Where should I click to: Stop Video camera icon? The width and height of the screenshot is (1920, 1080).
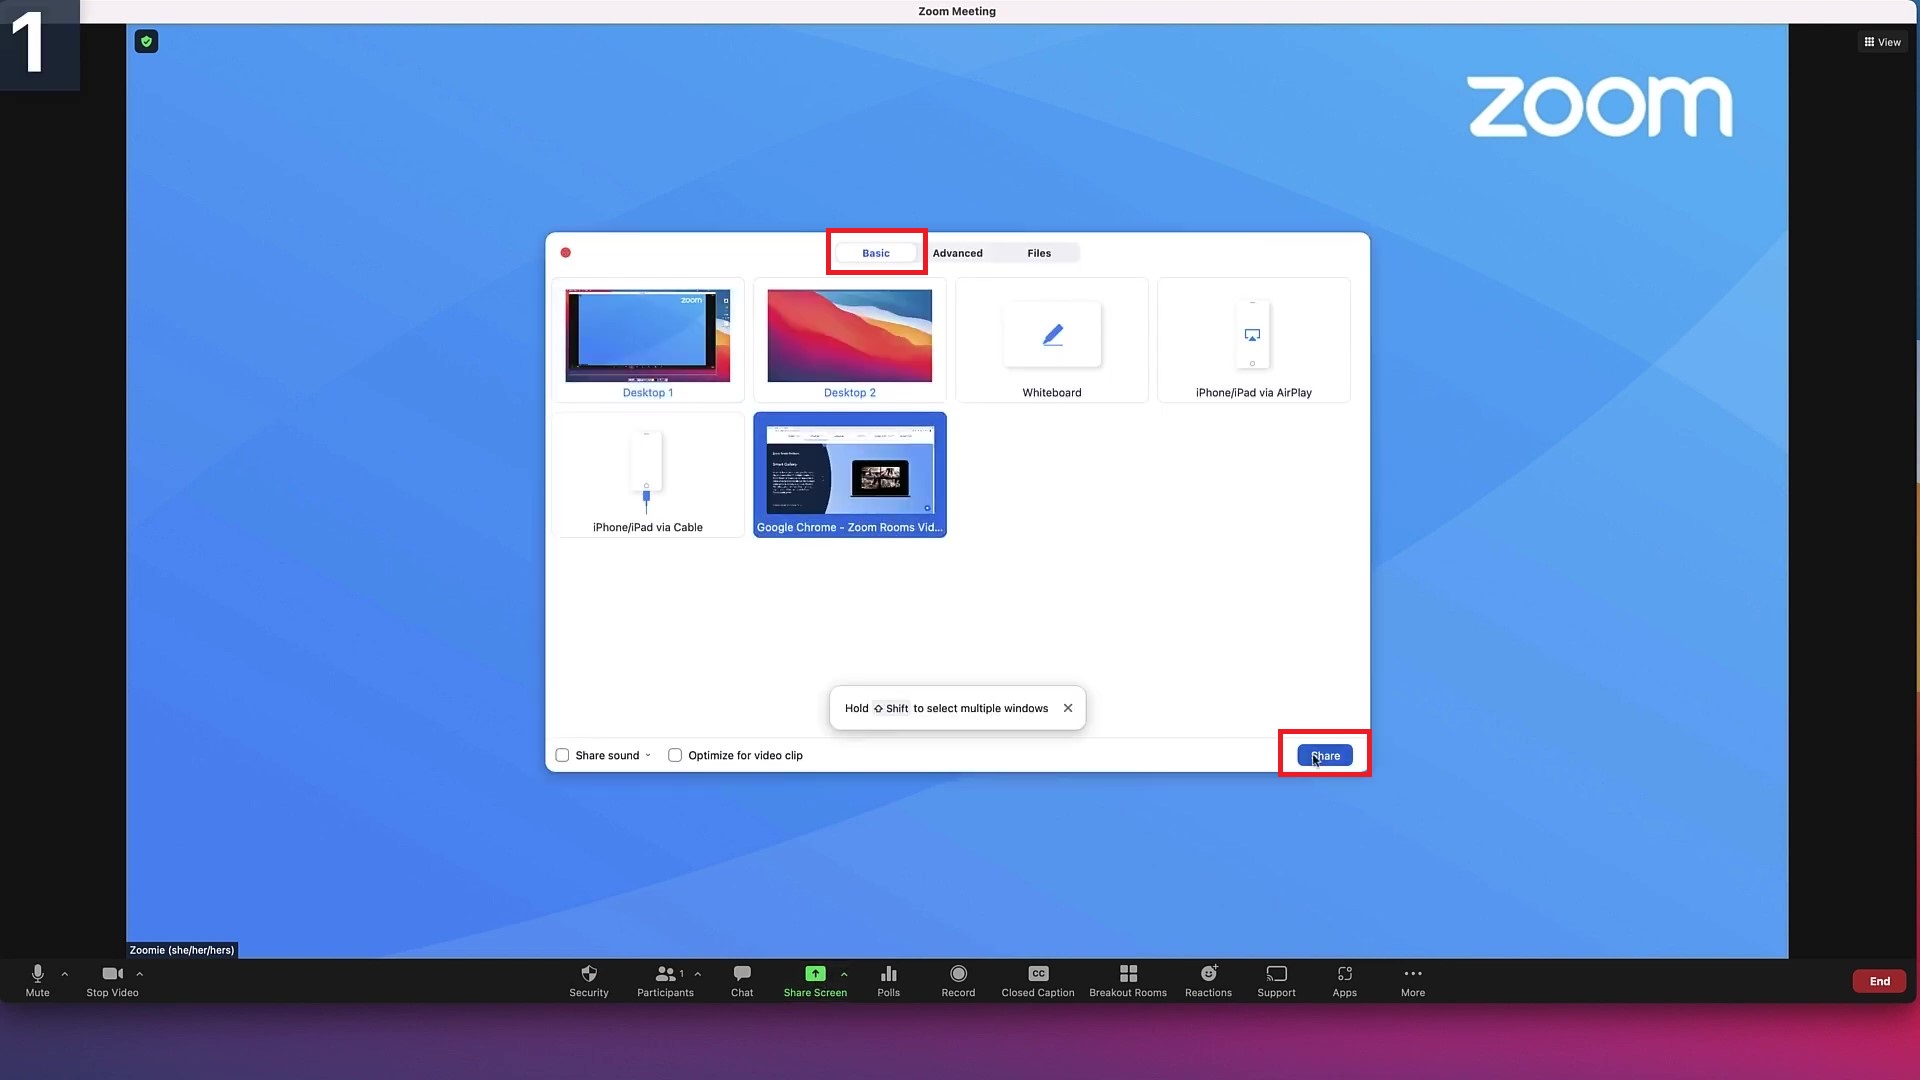click(112, 973)
